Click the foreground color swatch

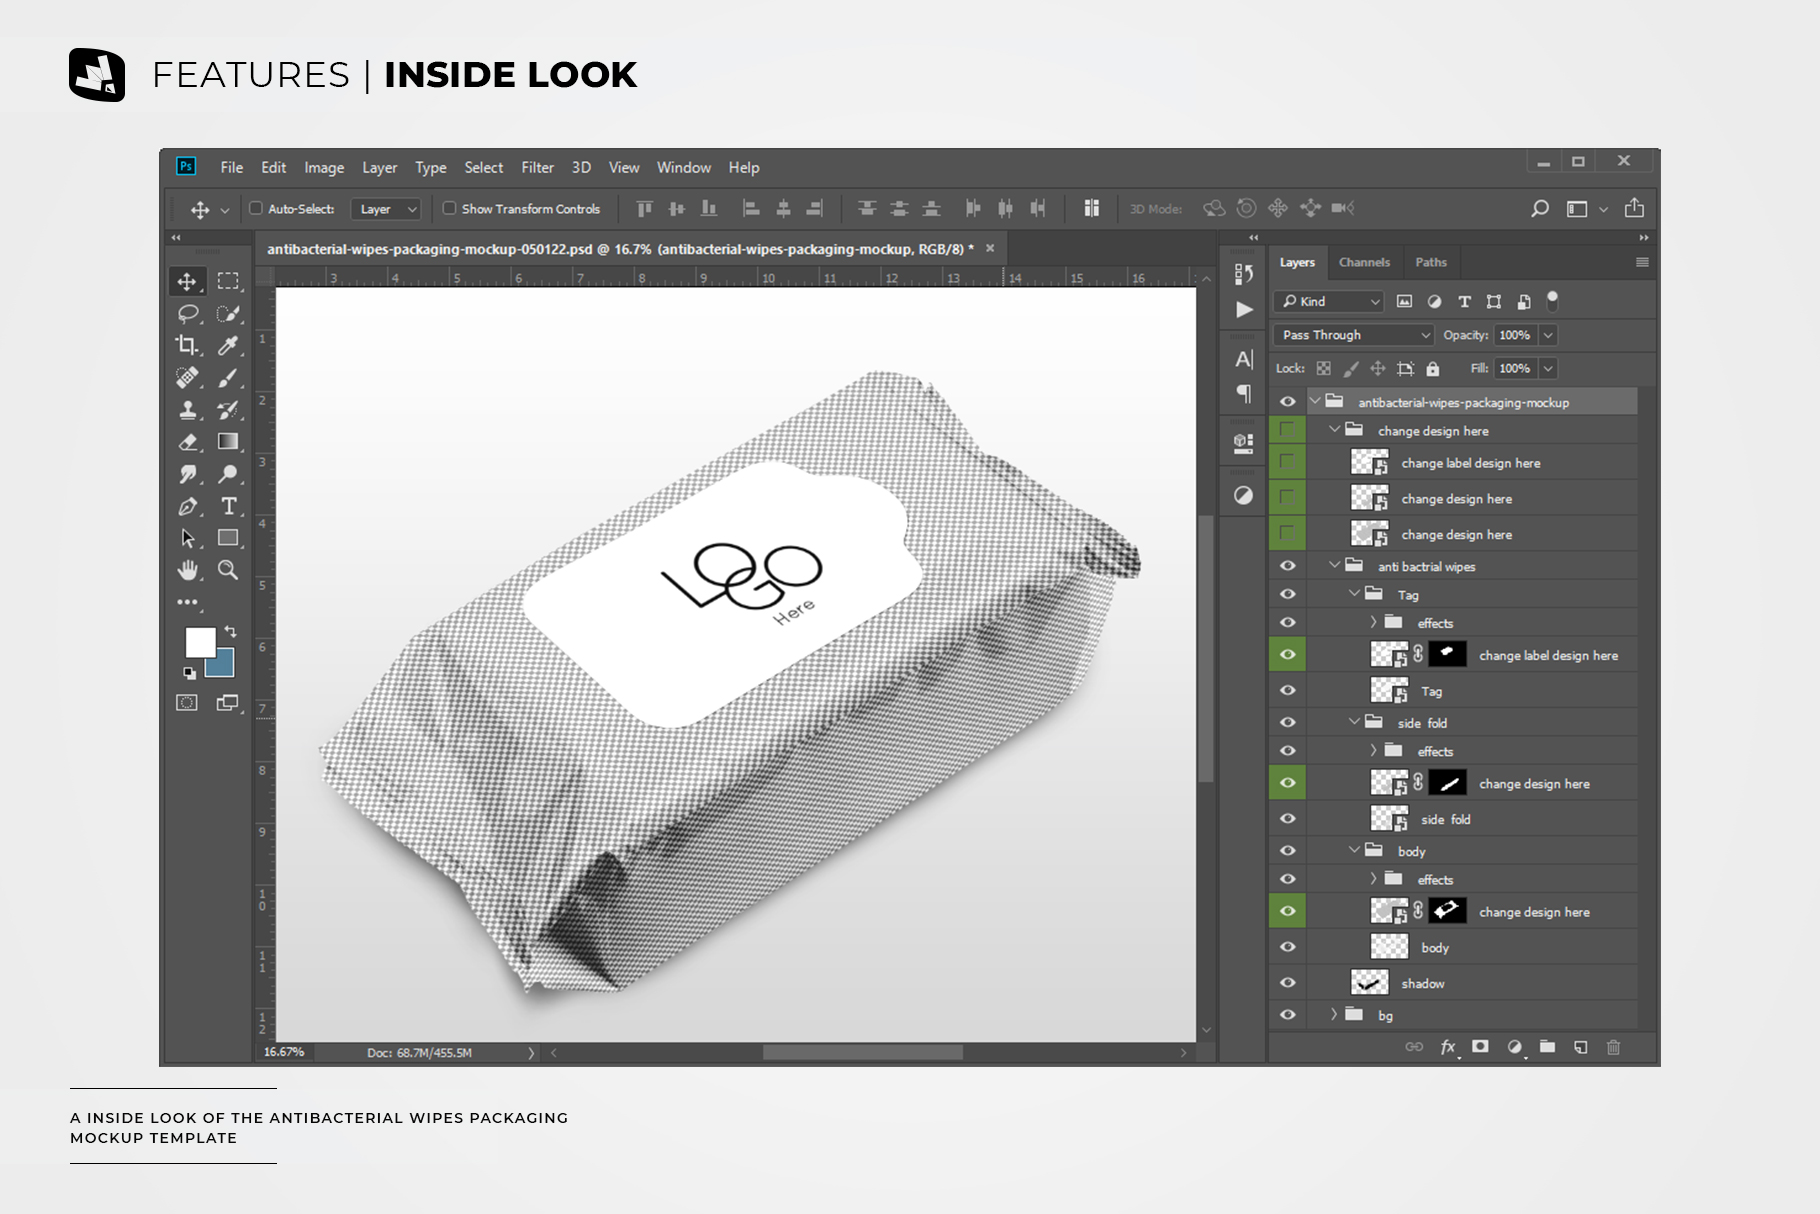200,642
